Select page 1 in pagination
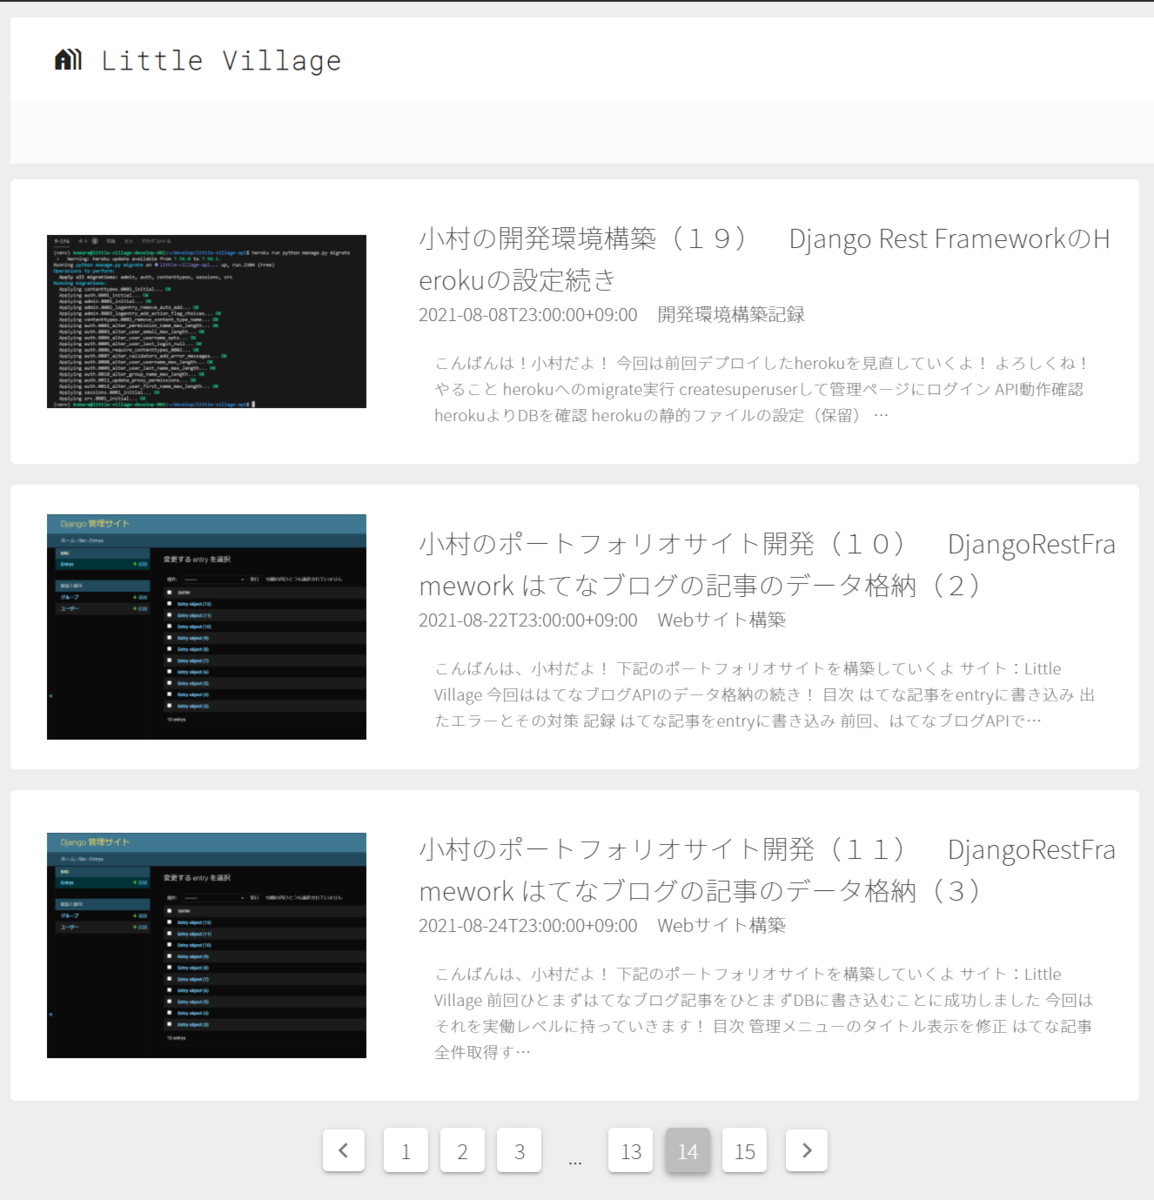This screenshot has height=1200, width=1154. (405, 1150)
